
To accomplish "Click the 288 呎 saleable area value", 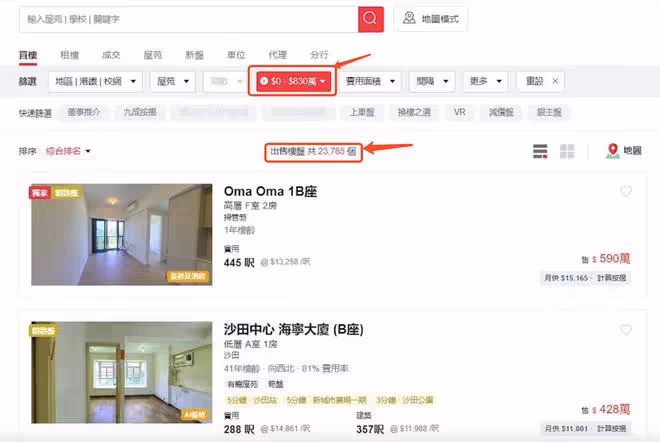I will (x=239, y=429).
